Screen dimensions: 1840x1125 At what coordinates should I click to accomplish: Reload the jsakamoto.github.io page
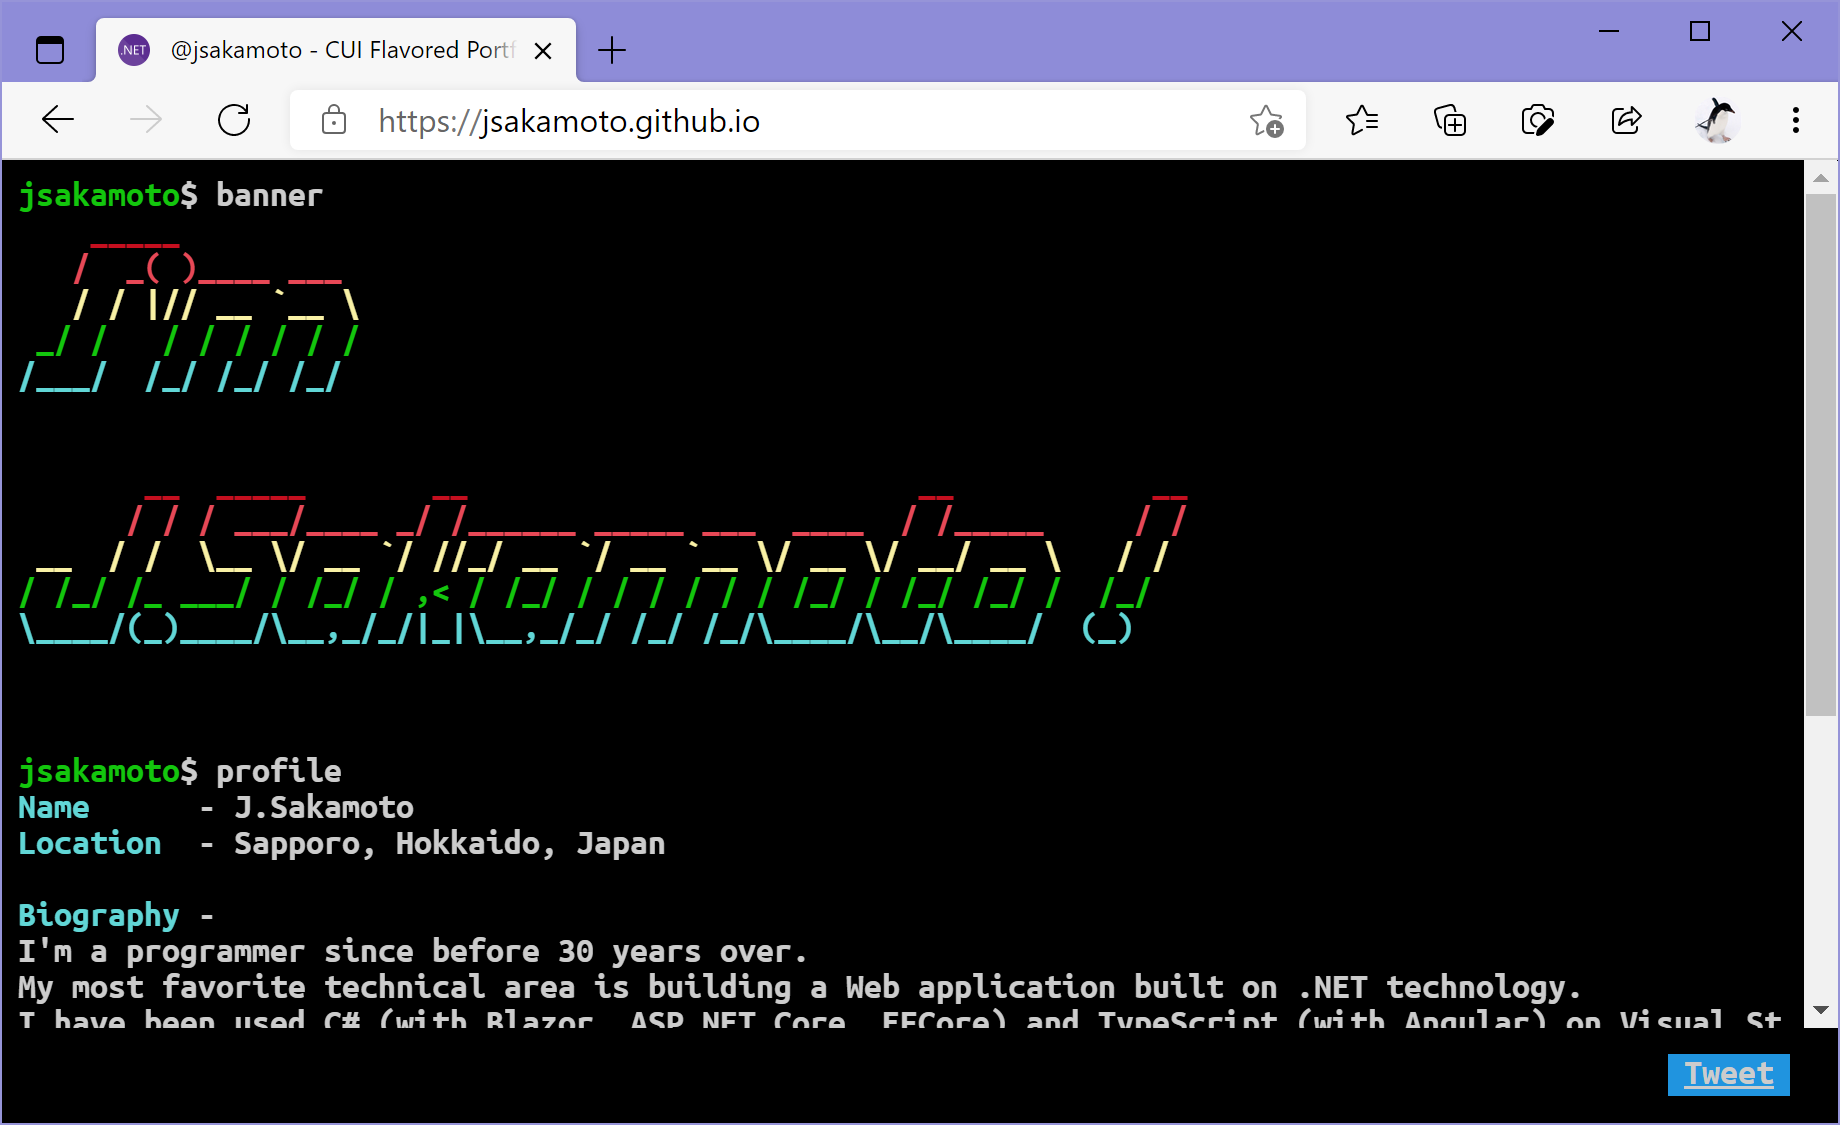[x=234, y=120]
